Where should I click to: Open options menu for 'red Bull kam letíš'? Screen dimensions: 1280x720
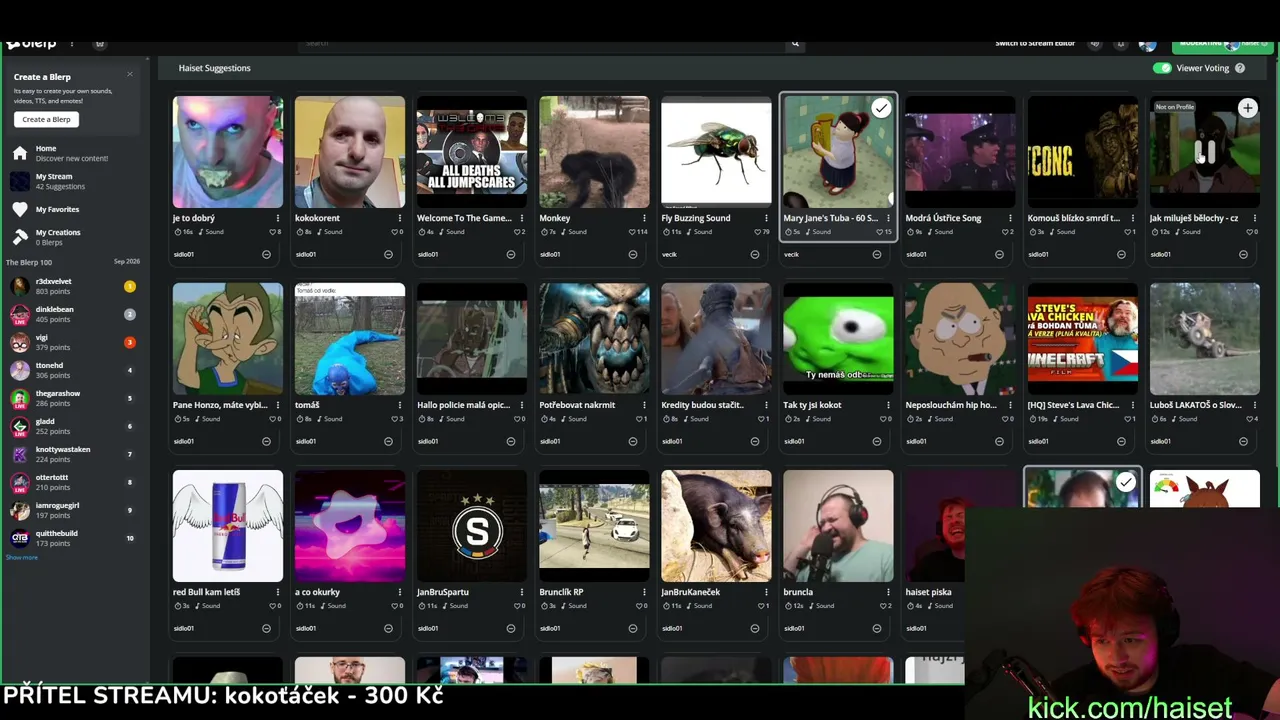(277, 592)
